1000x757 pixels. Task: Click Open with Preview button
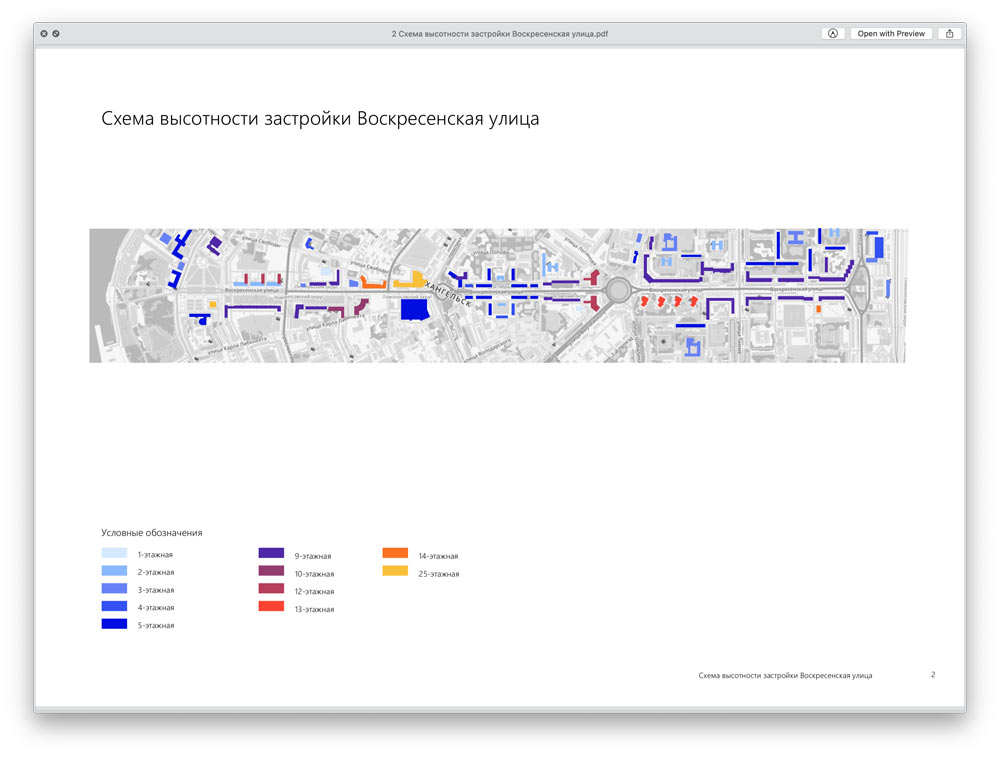click(891, 33)
